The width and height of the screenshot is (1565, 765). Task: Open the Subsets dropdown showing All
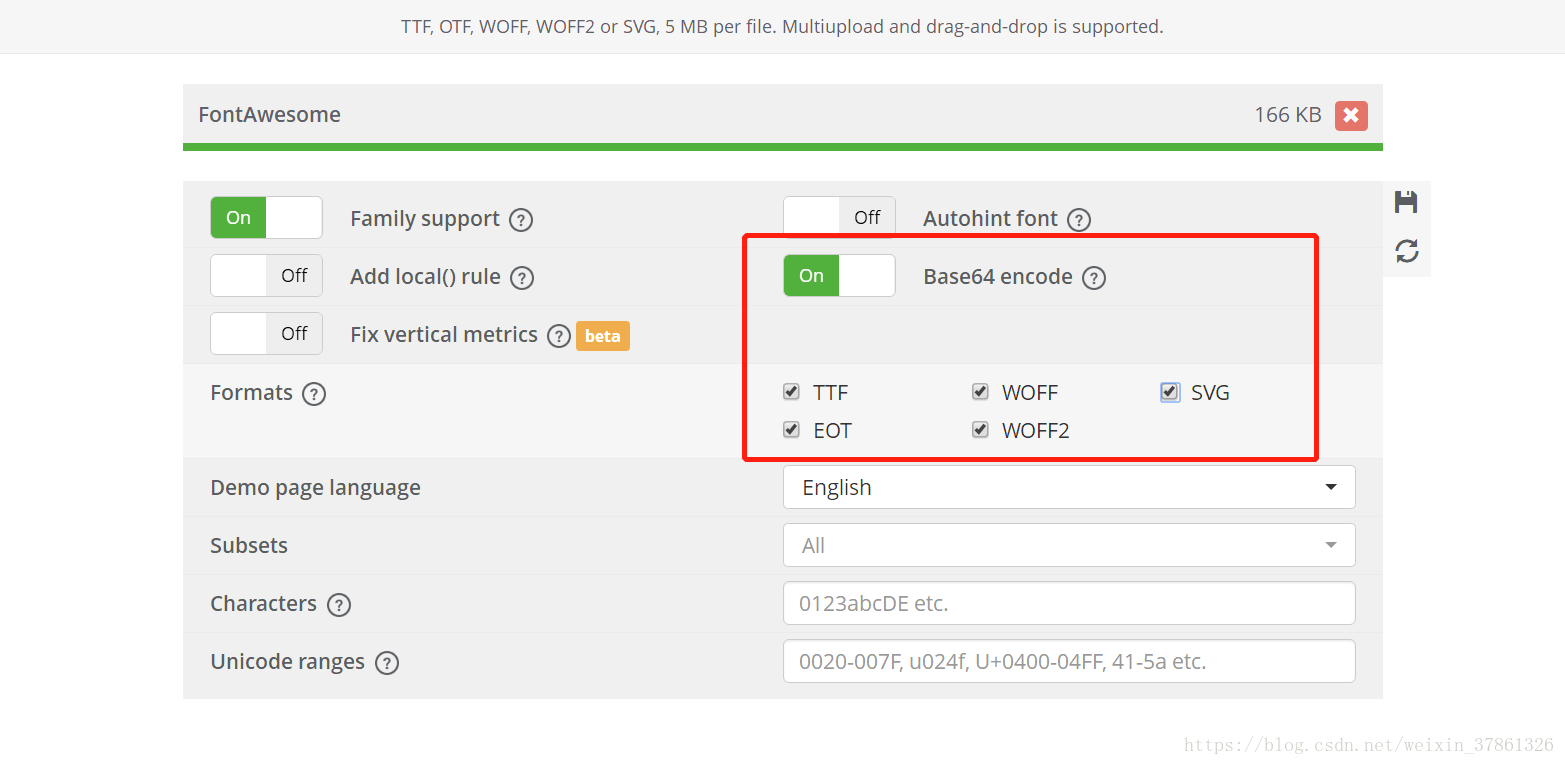tap(1069, 545)
